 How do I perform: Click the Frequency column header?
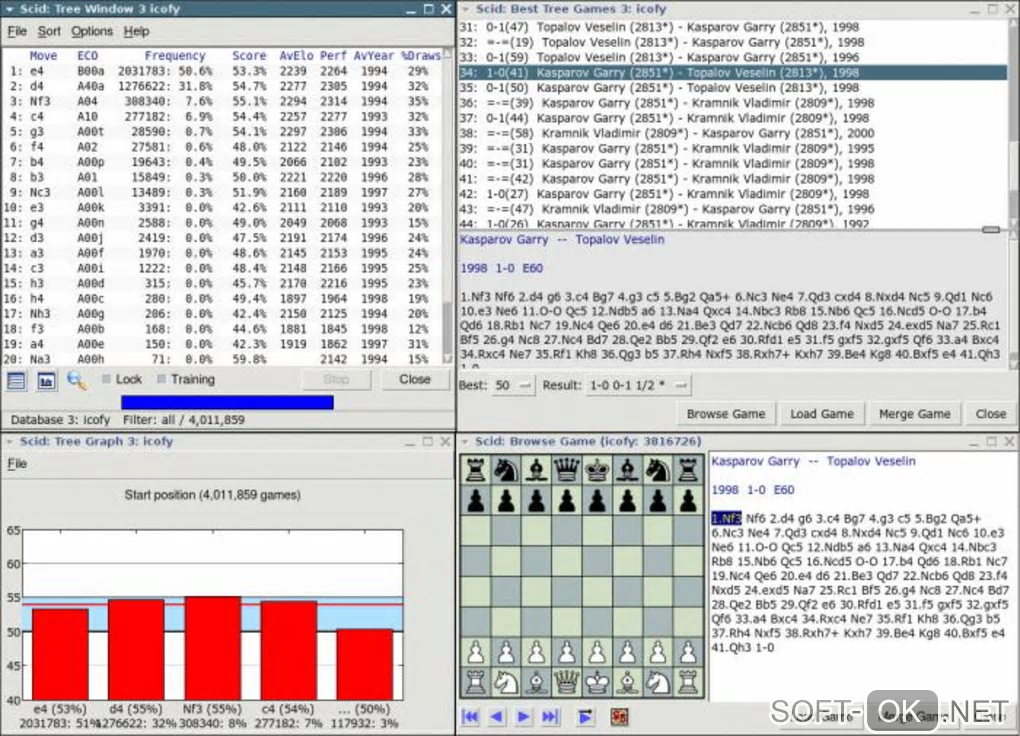[x=174, y=56]
